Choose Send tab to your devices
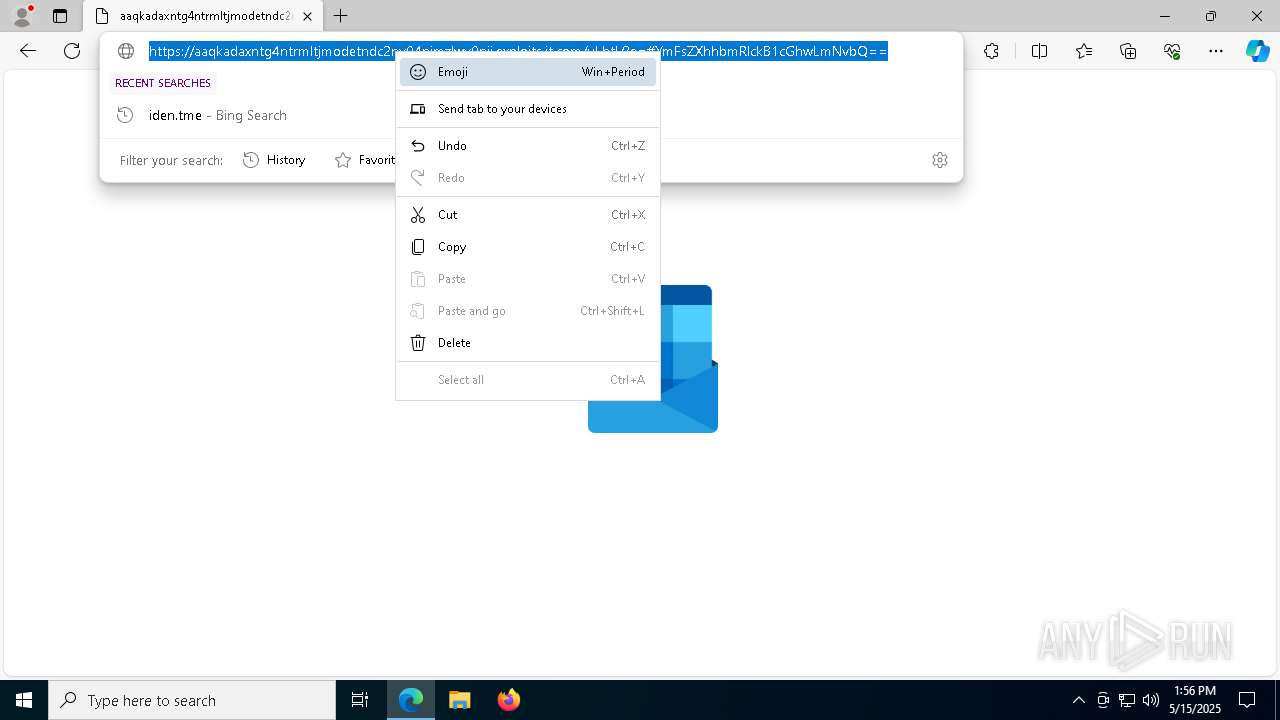The image size is (1280, 720). [528, 109]
